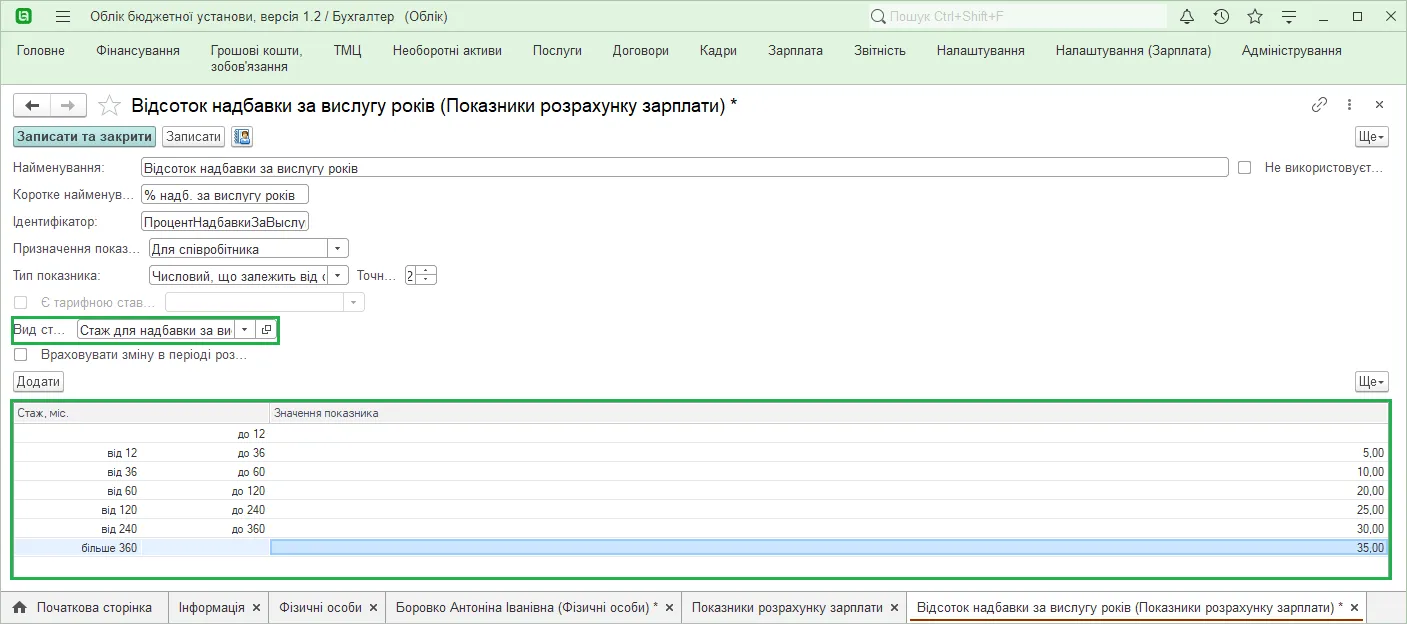Open the upper Ще dropdown menu
Viewport: 1407px width, 624px height.
1371,137
